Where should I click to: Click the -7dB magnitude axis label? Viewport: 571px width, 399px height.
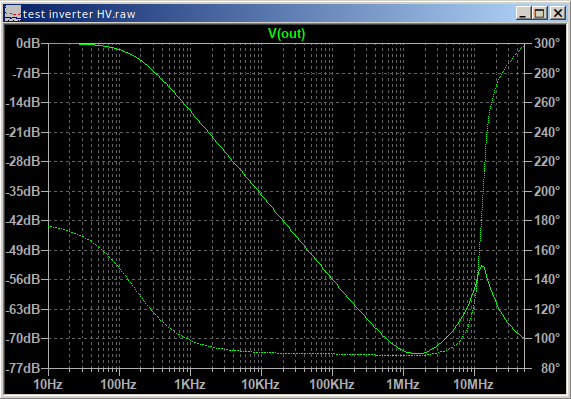coord(26,73)
